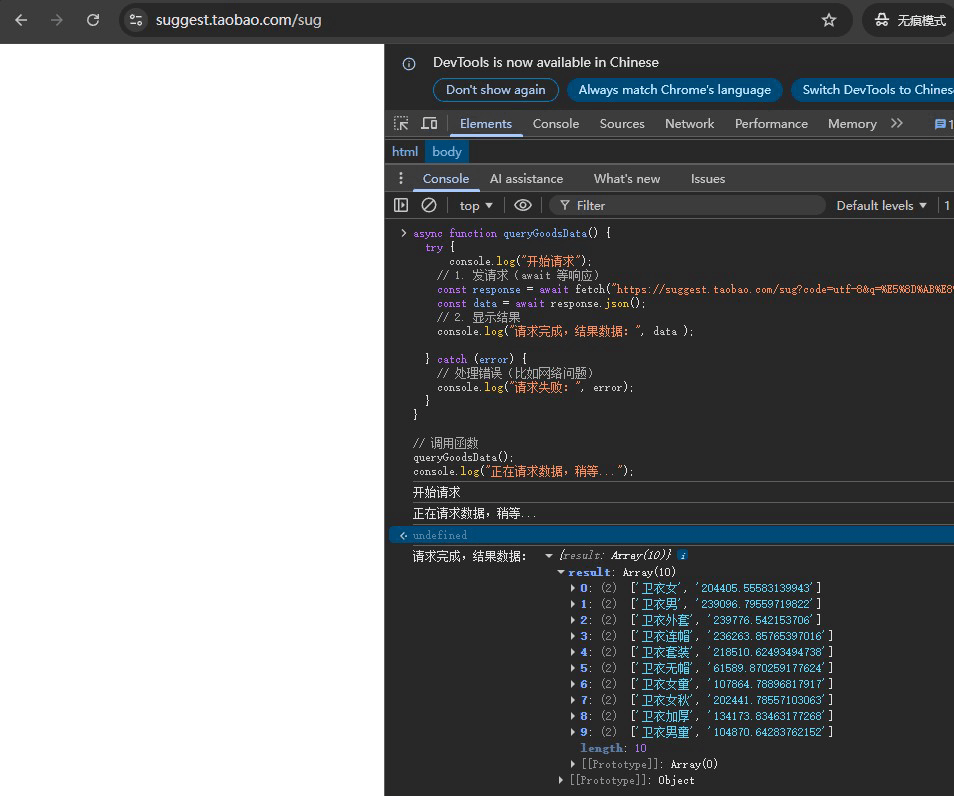The width and height of the screenshot is (954, 796).
Task: Click Always match Chrome's language button
Action: coord(674,90)
